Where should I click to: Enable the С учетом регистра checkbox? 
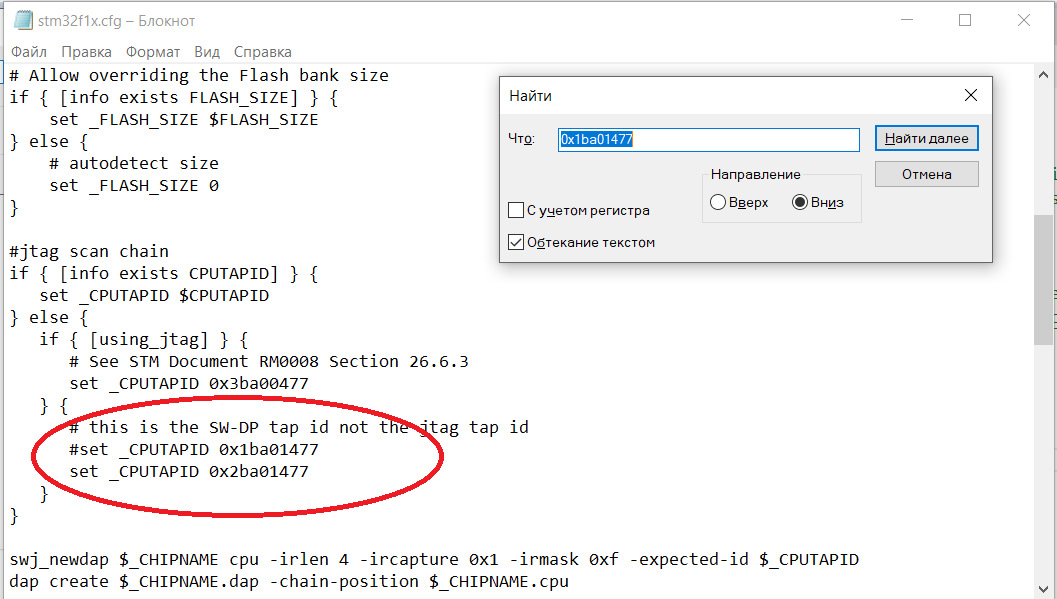coord(516,210)
